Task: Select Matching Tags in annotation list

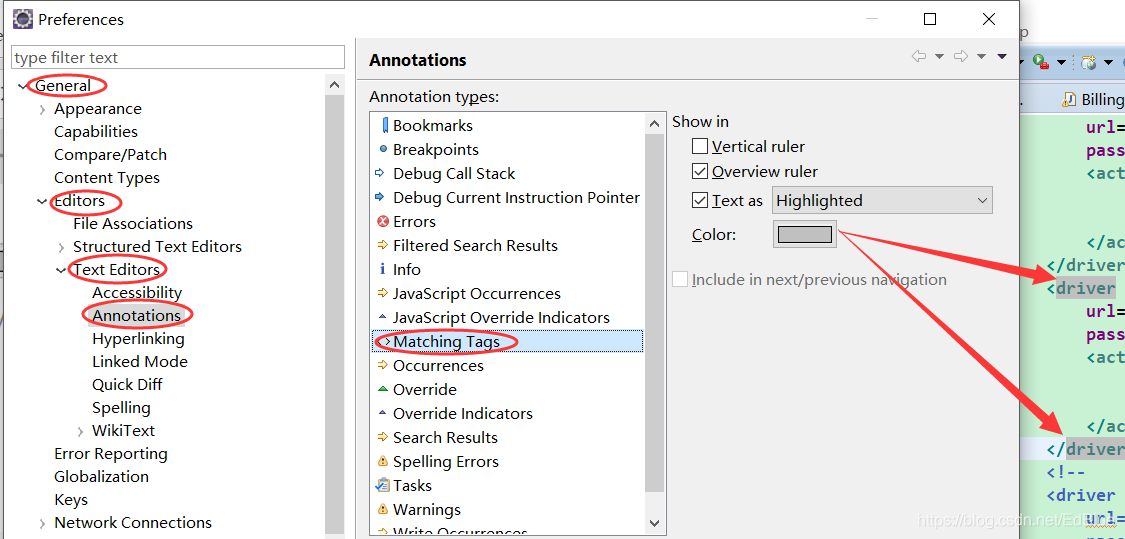Action: click(507, 342)
